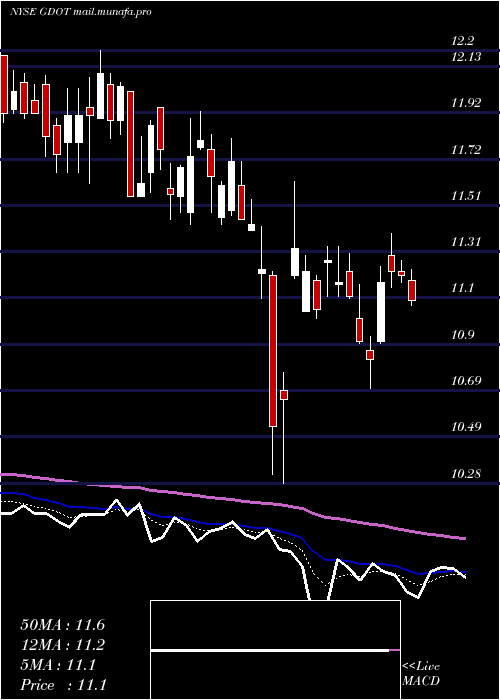Screen dimensions: 500x700
Task: Click the 12.2 price axis label
Action: (462, 42)
